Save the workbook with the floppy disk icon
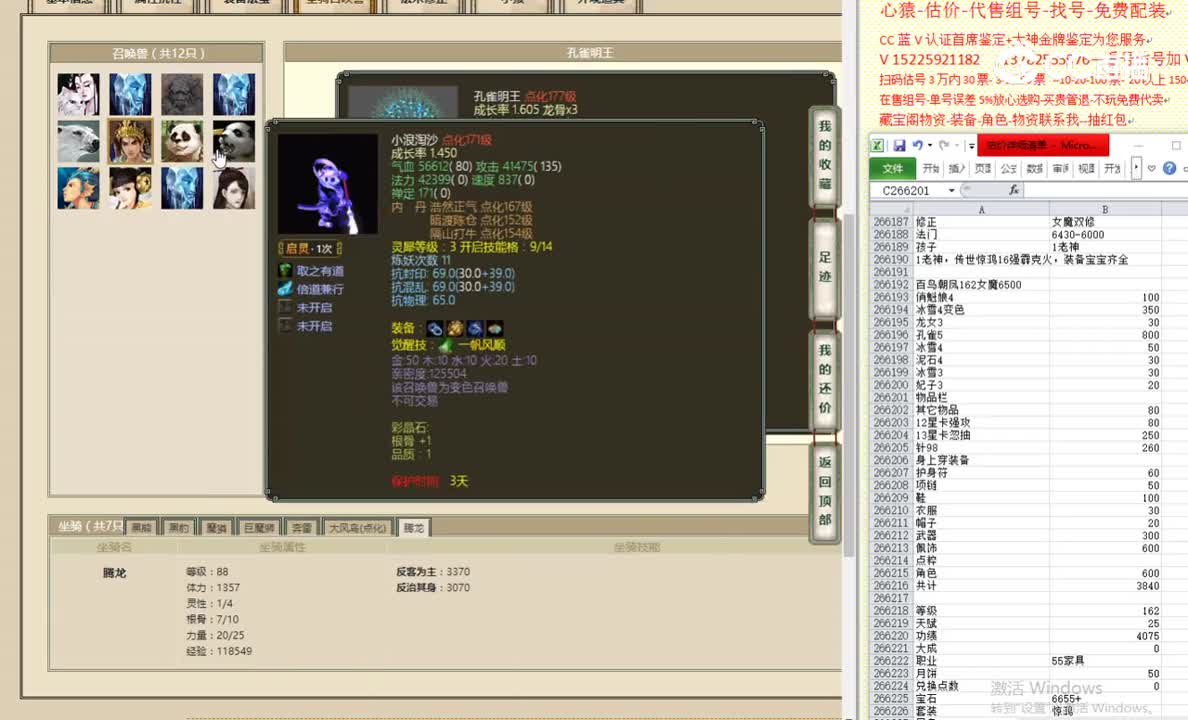1188x720 pixels. [899, 145]
